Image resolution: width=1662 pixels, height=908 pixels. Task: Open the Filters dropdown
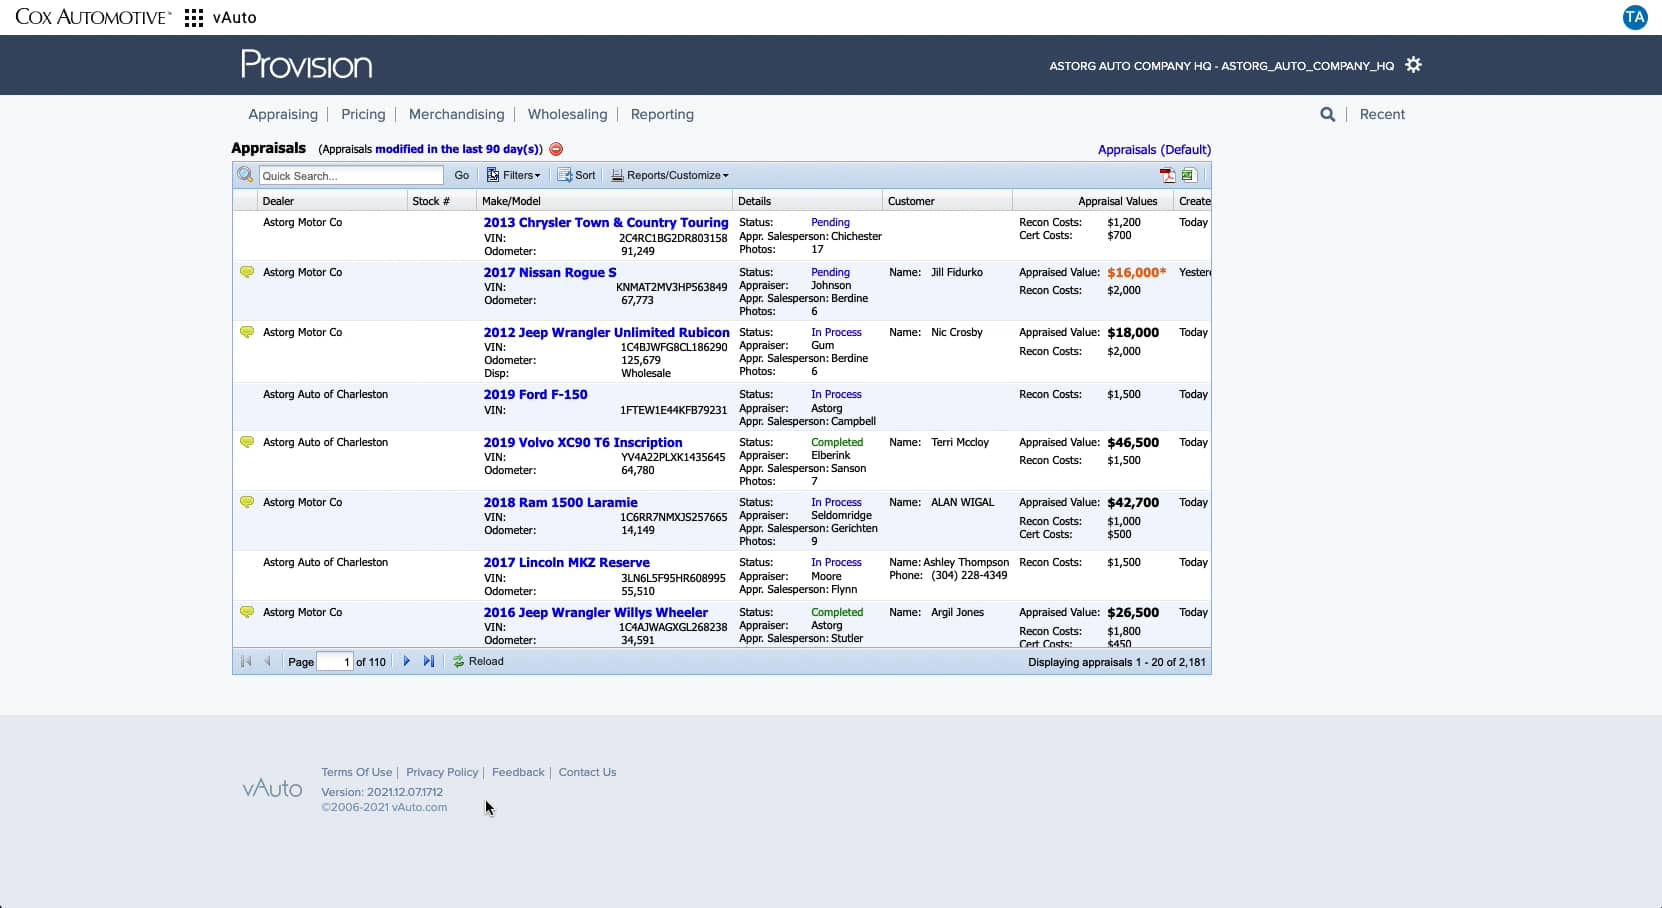tap(513, 175)
